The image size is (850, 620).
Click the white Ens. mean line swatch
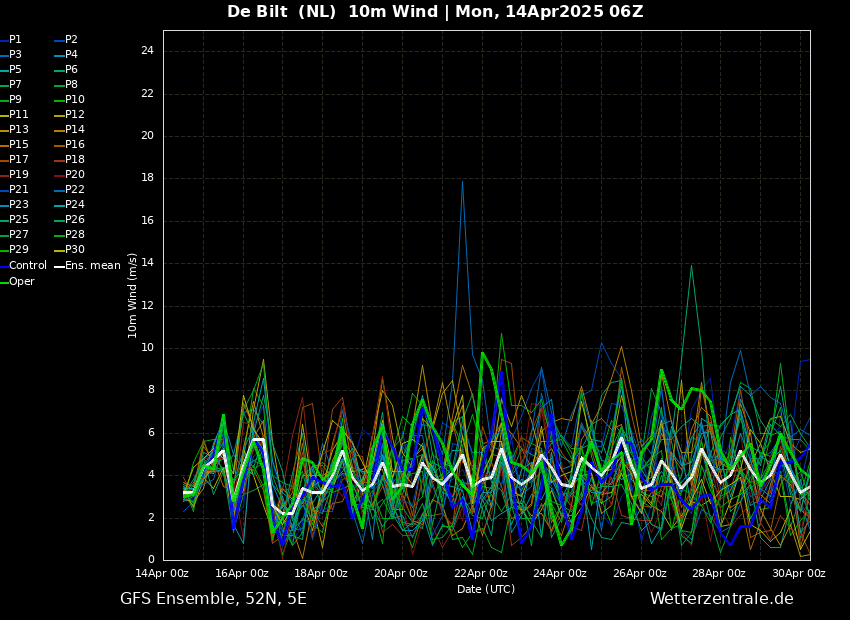59,266
